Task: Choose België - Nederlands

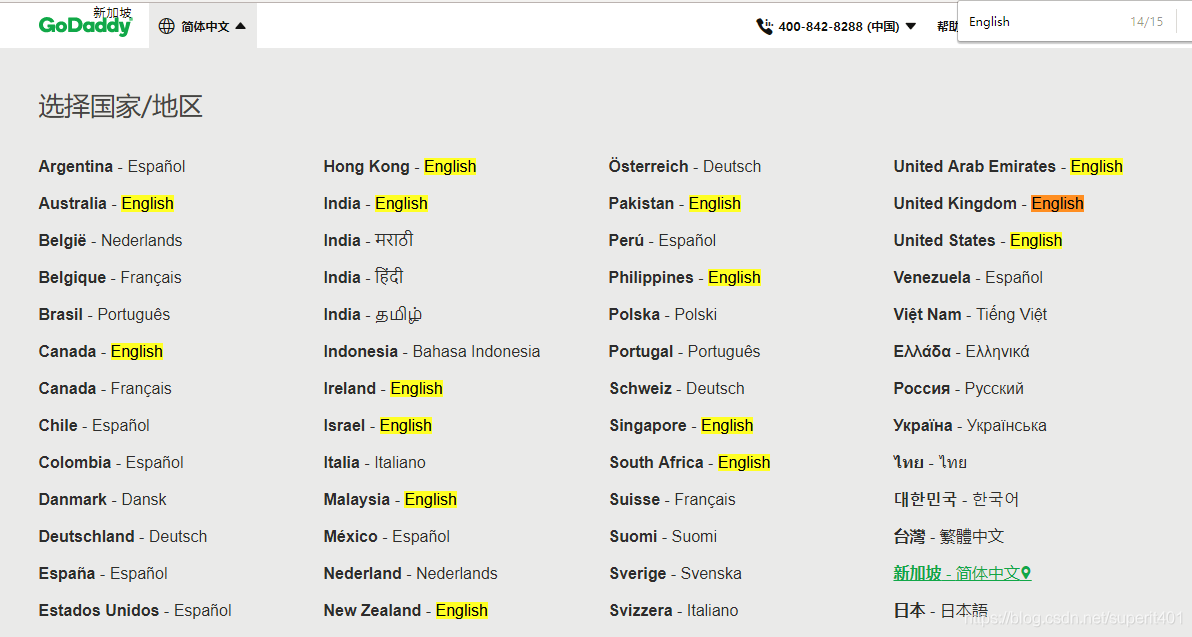Action: 110,240
